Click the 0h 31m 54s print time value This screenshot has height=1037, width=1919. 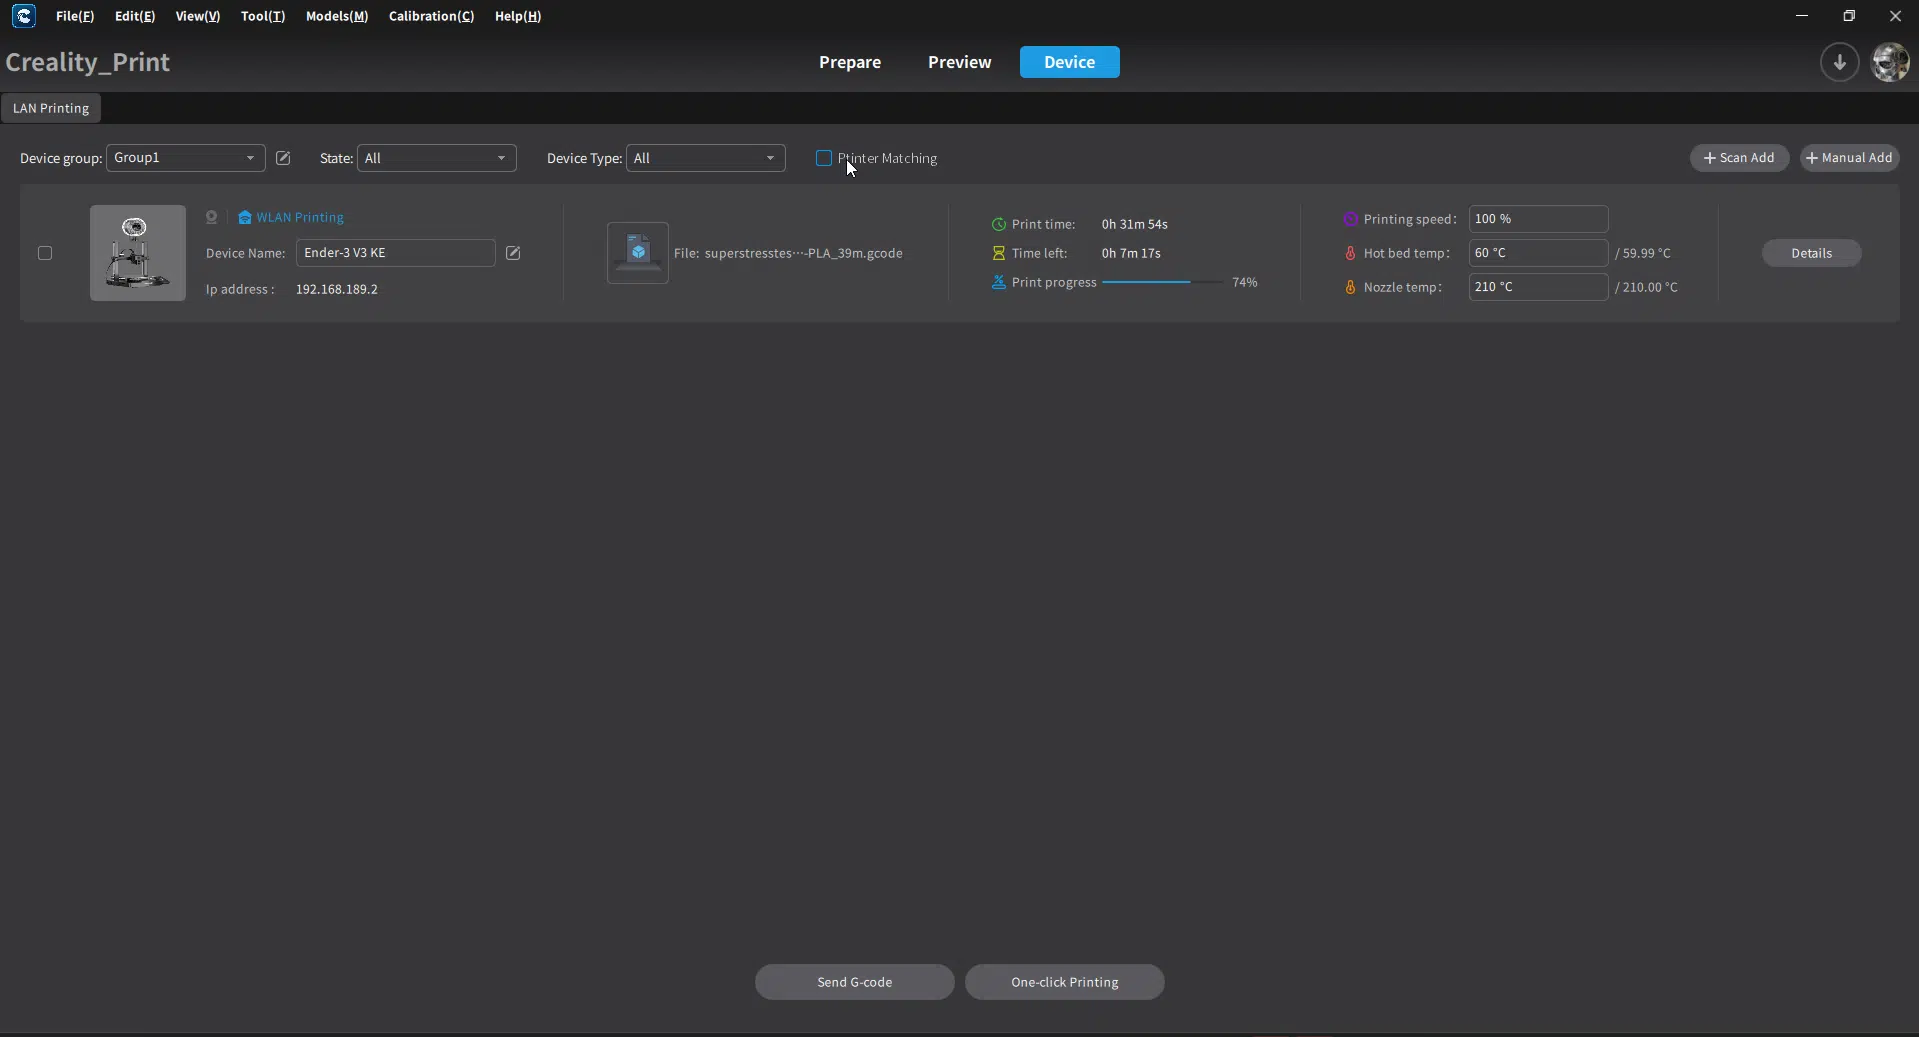(1134, 224)
